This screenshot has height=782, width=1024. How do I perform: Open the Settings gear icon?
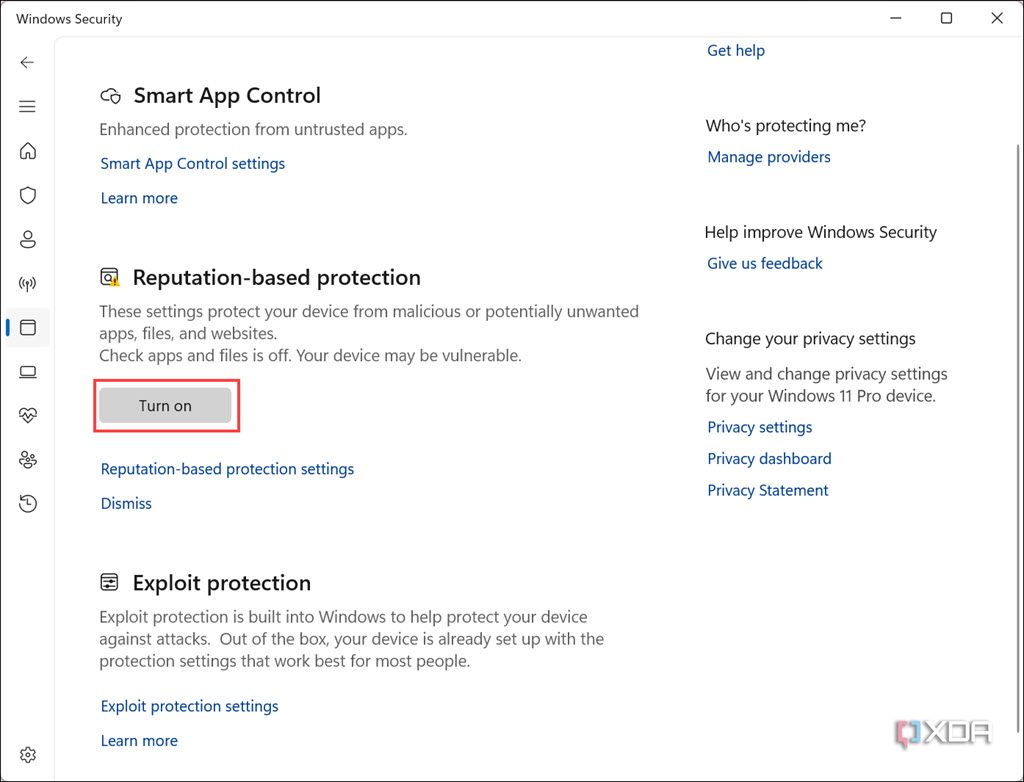28,755
